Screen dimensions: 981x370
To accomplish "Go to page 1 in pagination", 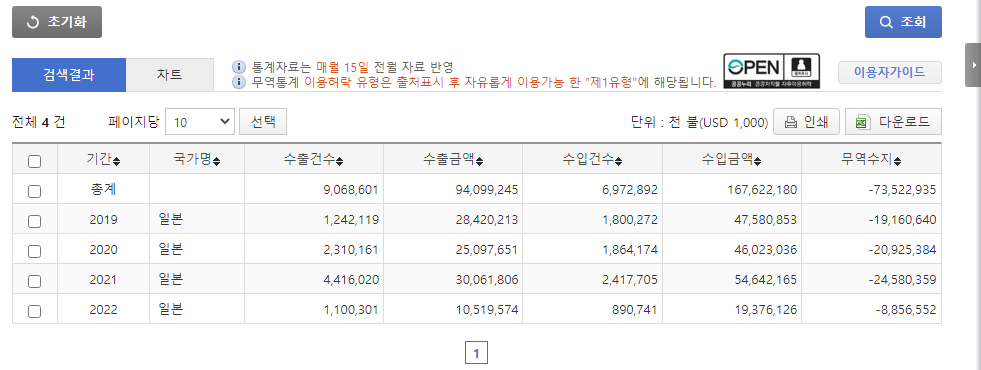I will 476,353.
